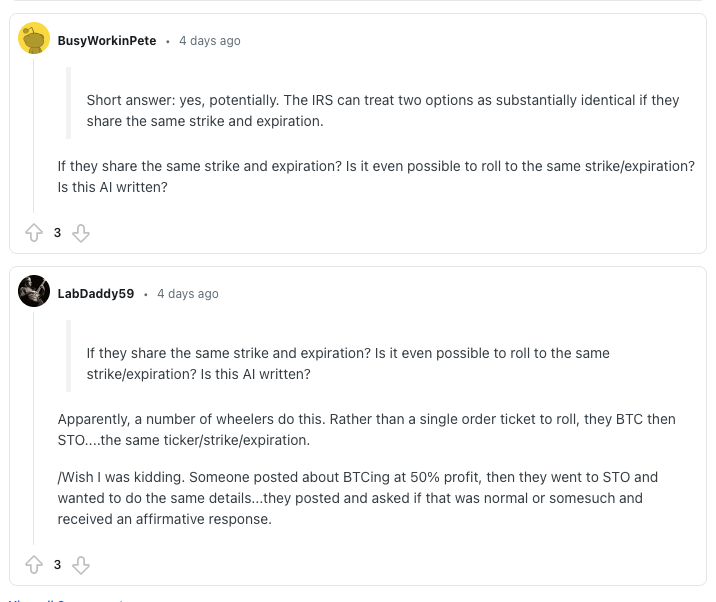This screenshot has height=602, width=716.
Task: Click vote count on BusyWorkinPete's comment
Action: (57, 233)
